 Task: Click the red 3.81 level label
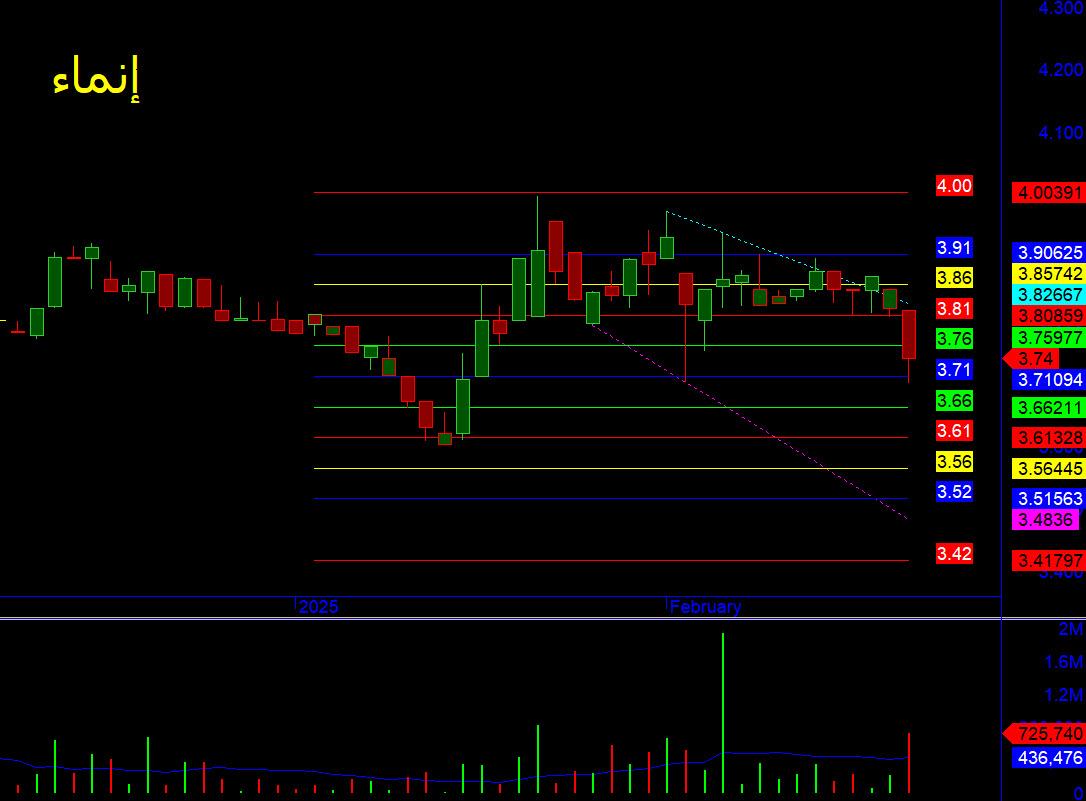954,308
